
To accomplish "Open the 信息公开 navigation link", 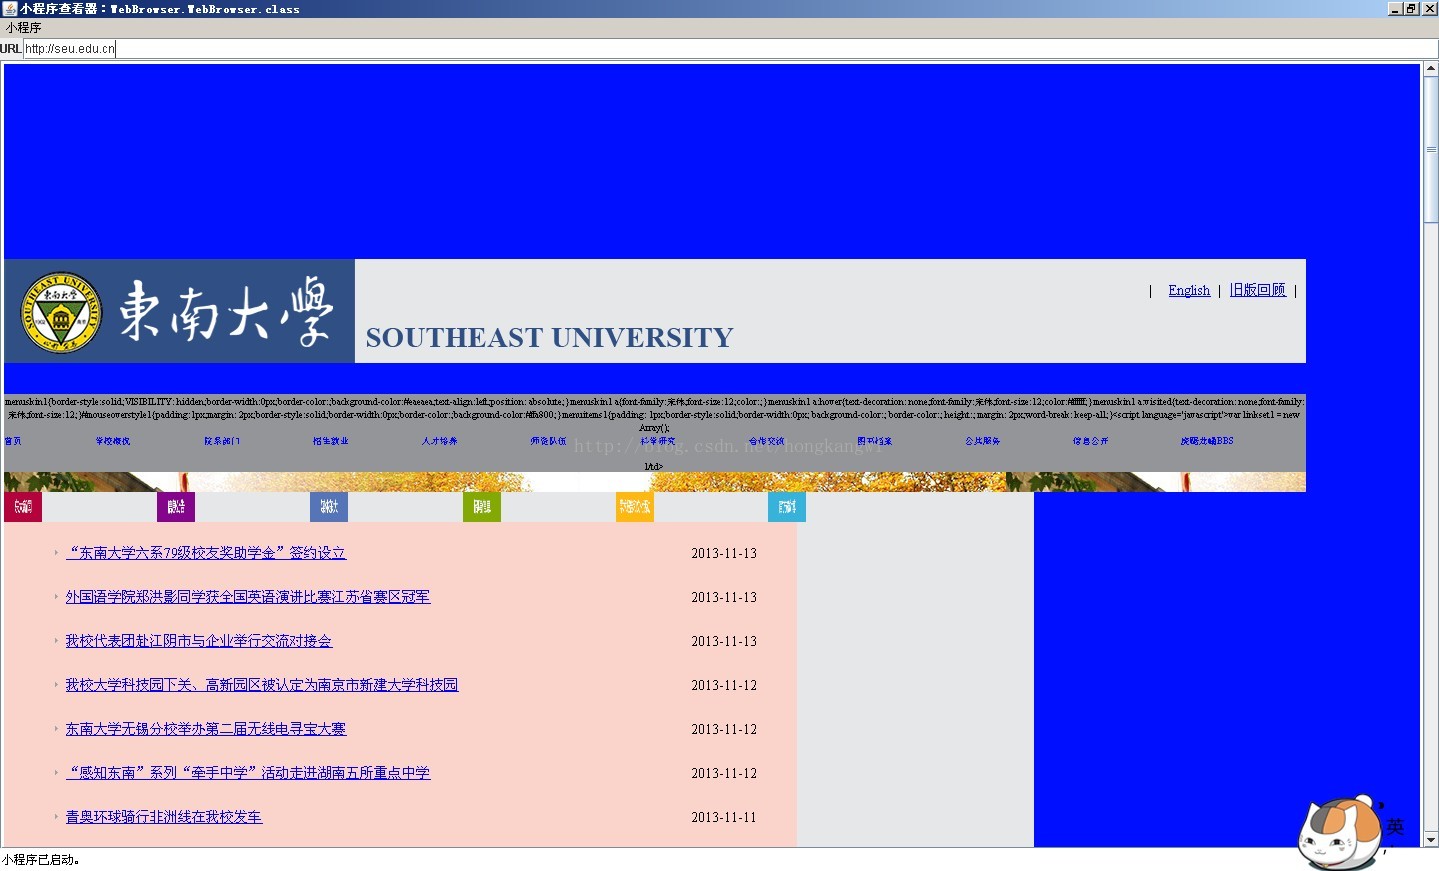I will (x=1091, y=441).
